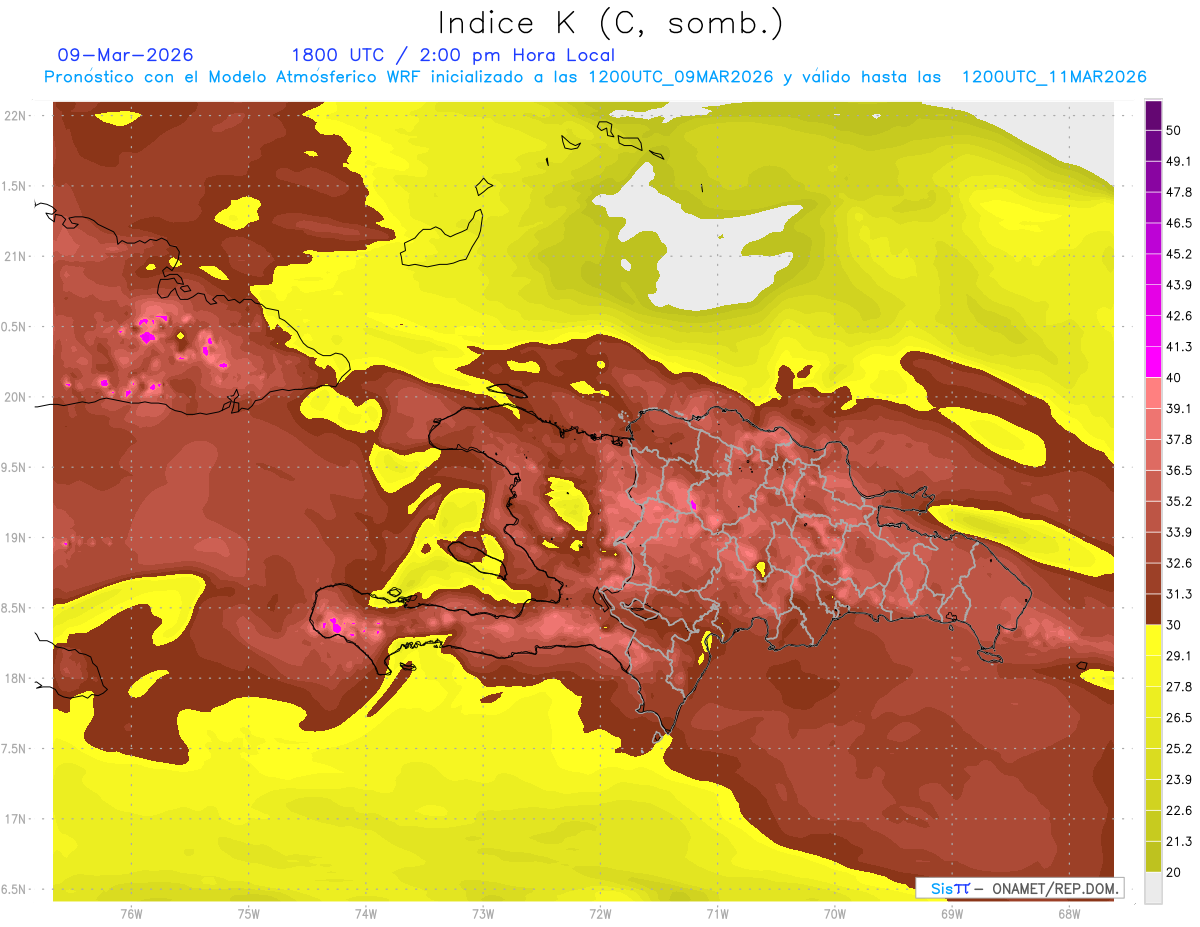
Task: Pick the "36.5" colorbar value
Action: pyautogui.click(x=1178, y=471)
